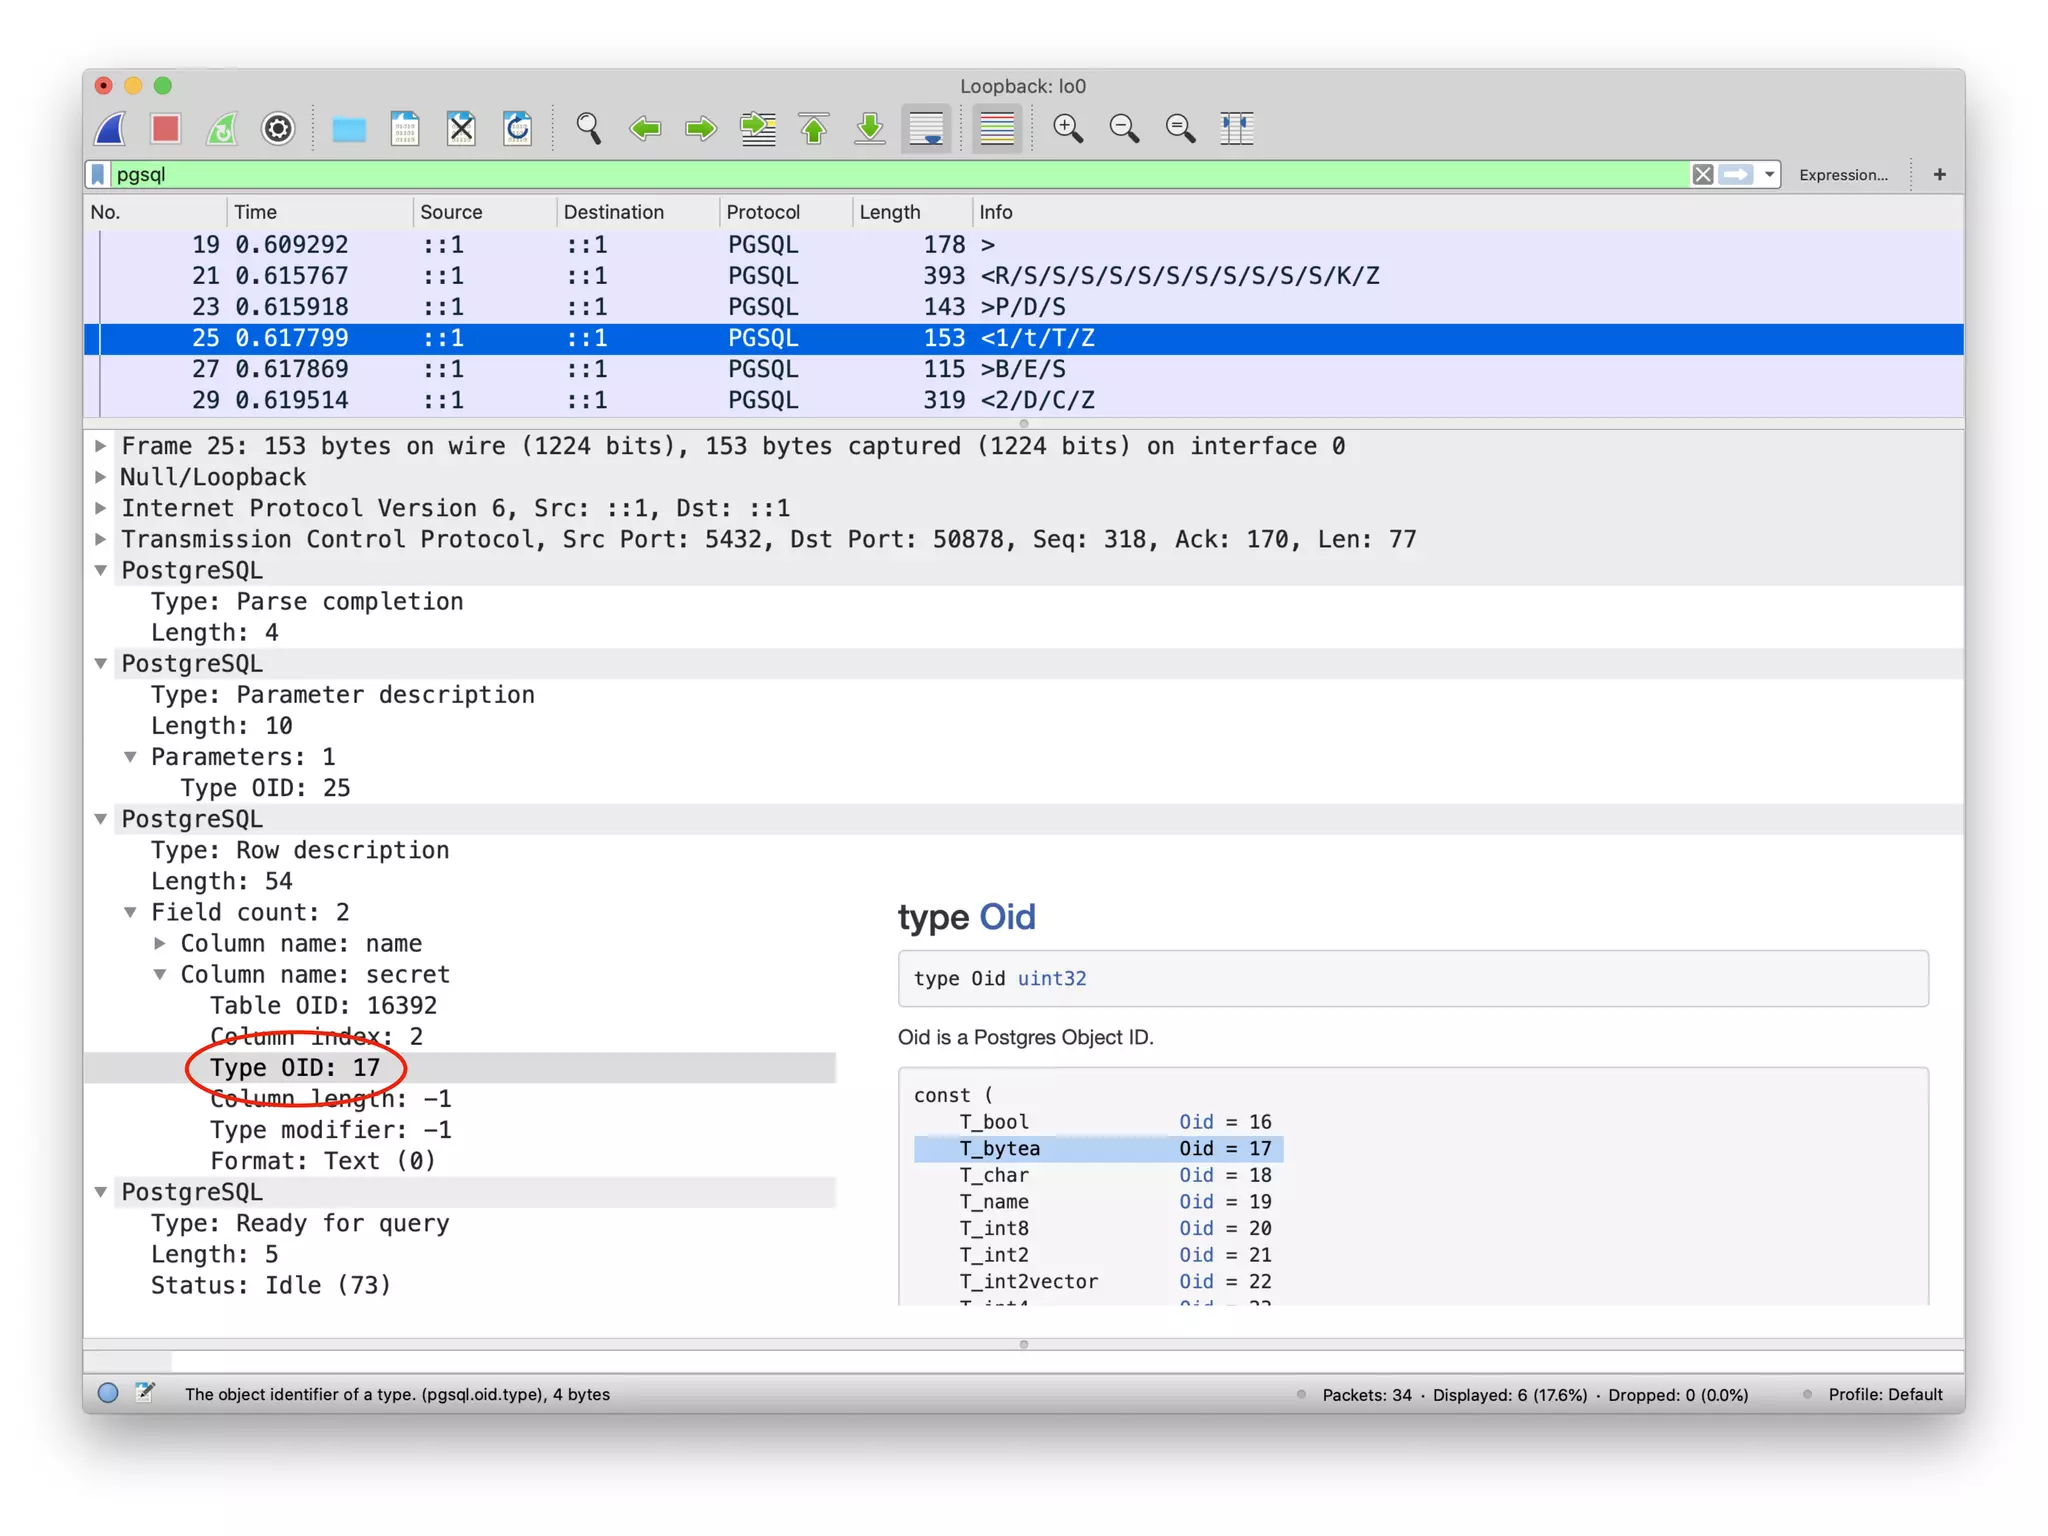This screenshot has width=2048, height=1536.
Task: Select the Table OID: 16392 field
Action: click(323, 1006)
